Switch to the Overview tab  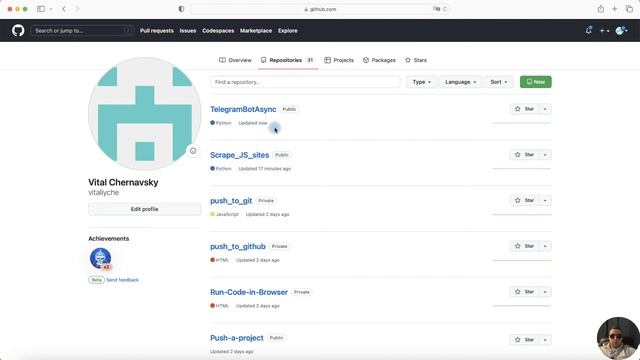click(235, 60)
